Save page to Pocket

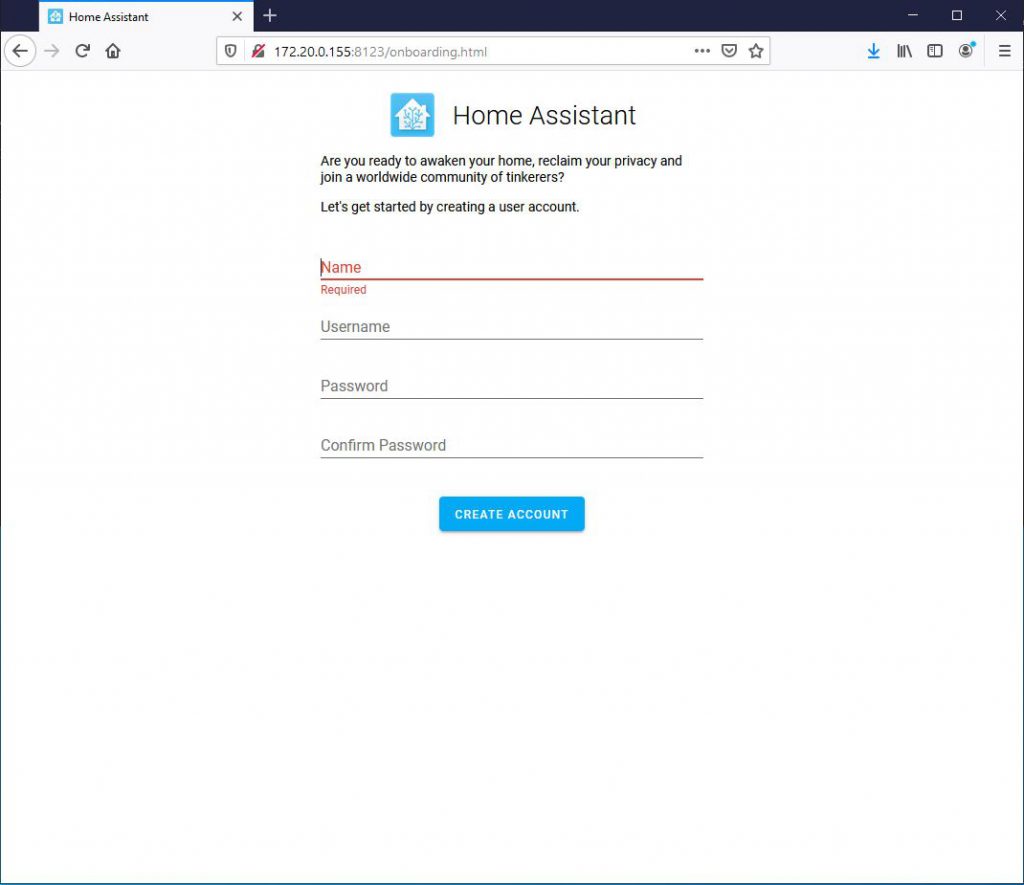[729, 51]
